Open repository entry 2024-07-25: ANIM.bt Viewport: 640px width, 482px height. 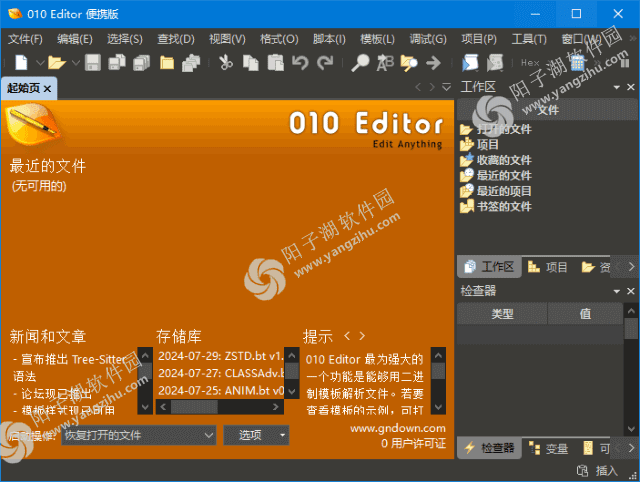pos(220,391)
